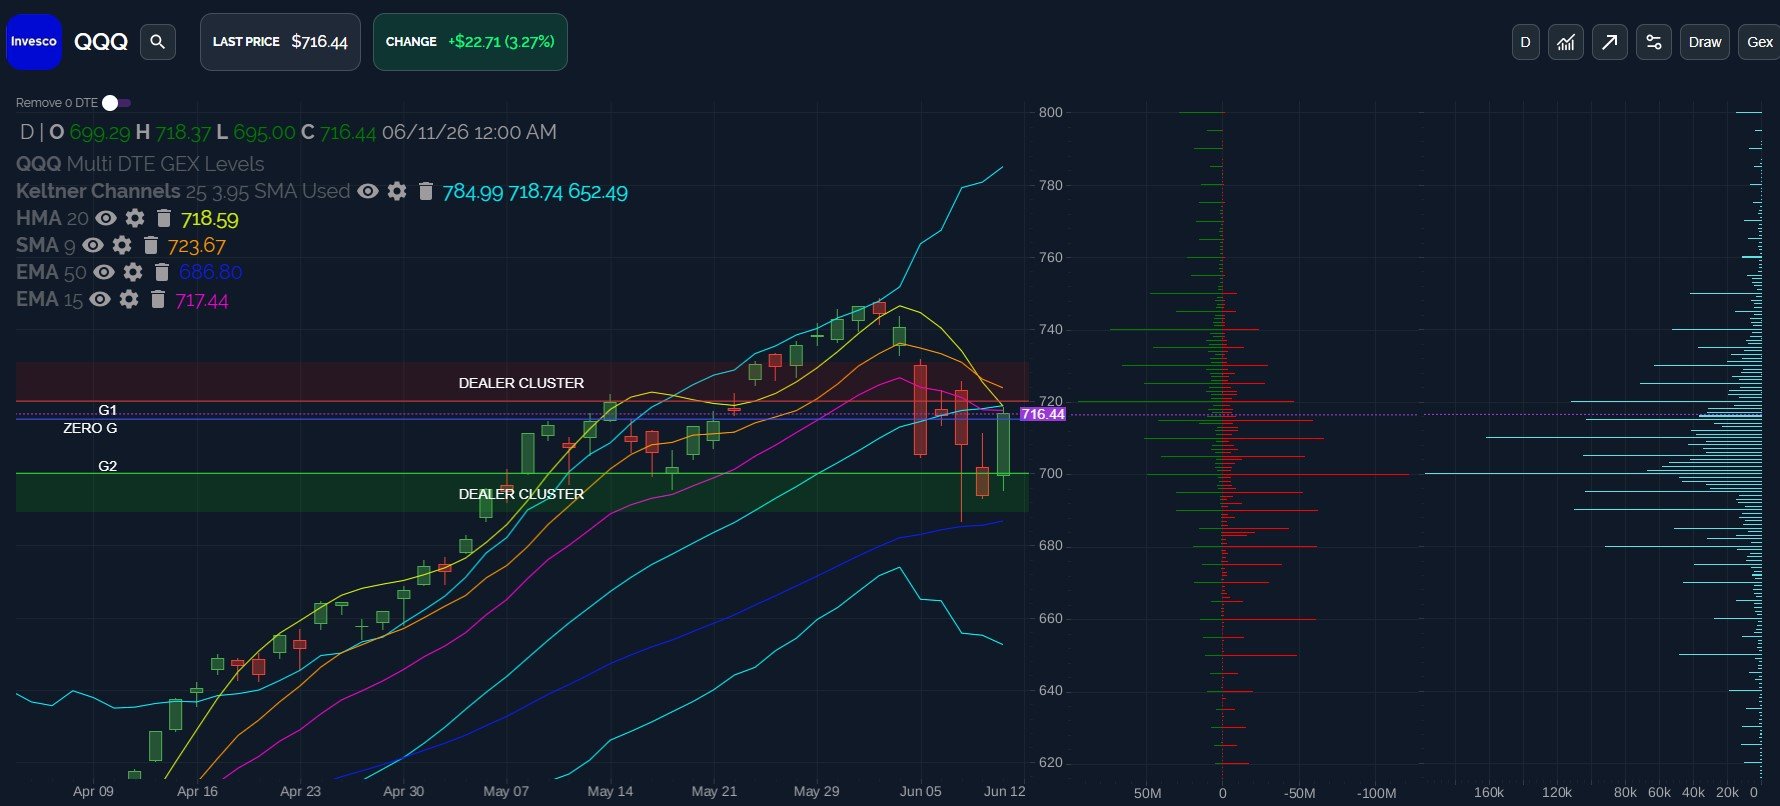Viewport: 1780px width, 806px height.
Task: Hide the EMA 15 line
Action: 100,299
